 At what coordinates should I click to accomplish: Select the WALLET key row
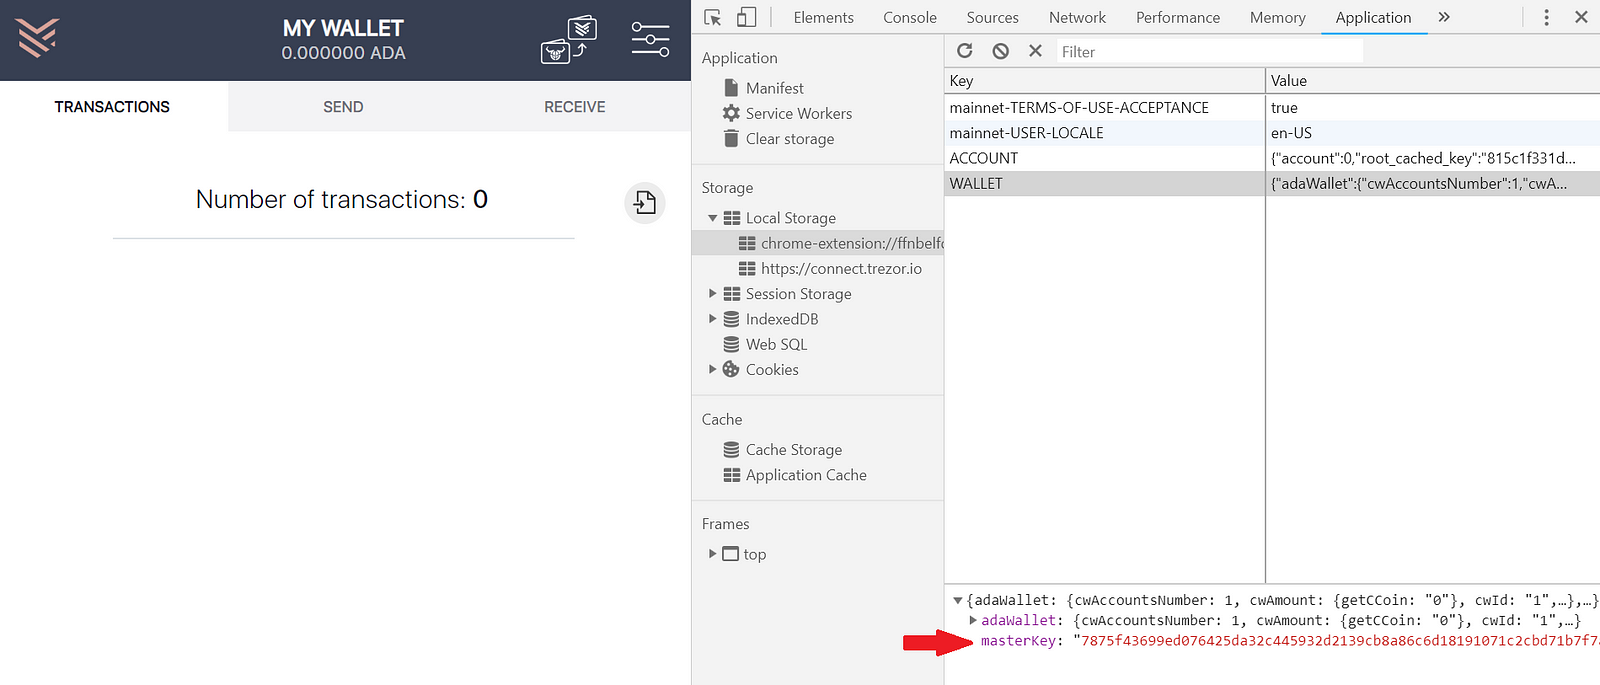coord(1104,183)
